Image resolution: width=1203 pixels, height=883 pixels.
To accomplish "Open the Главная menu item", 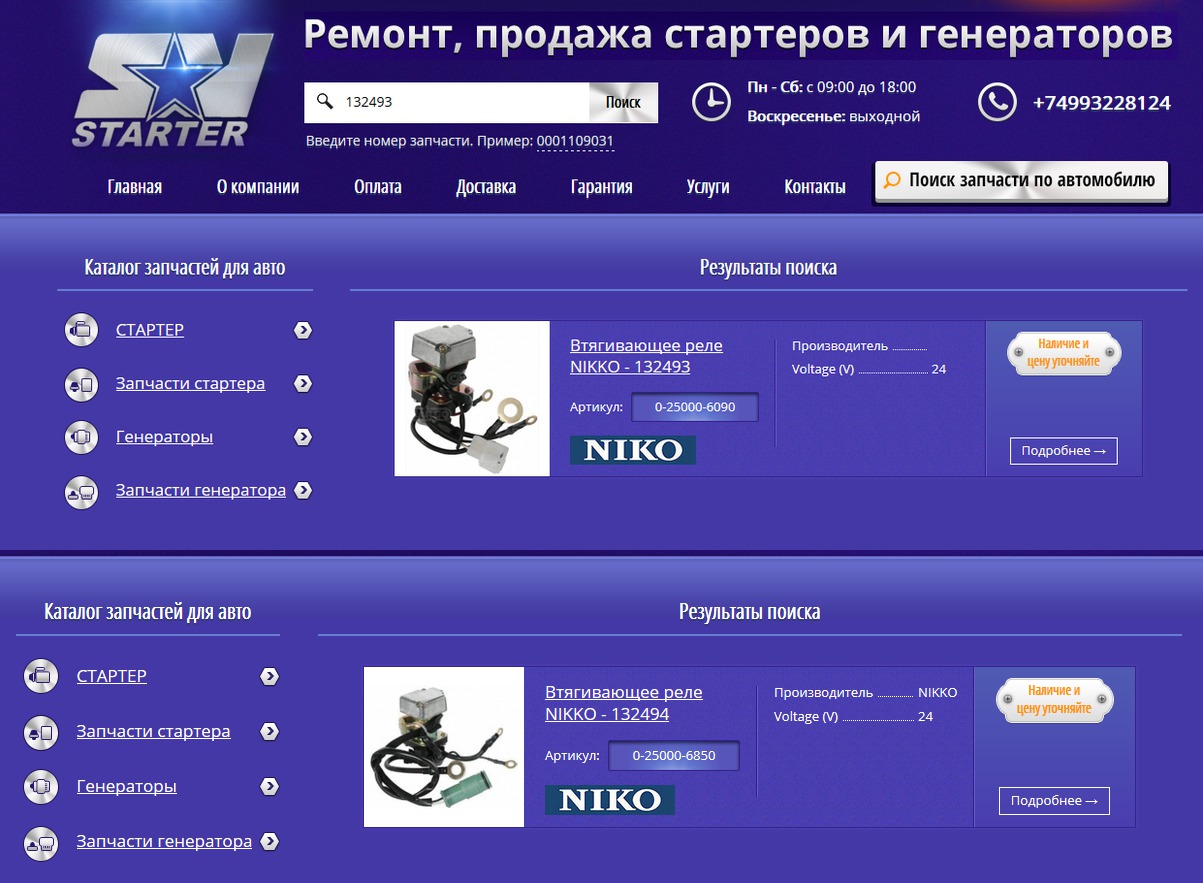I will click(135, 187).
